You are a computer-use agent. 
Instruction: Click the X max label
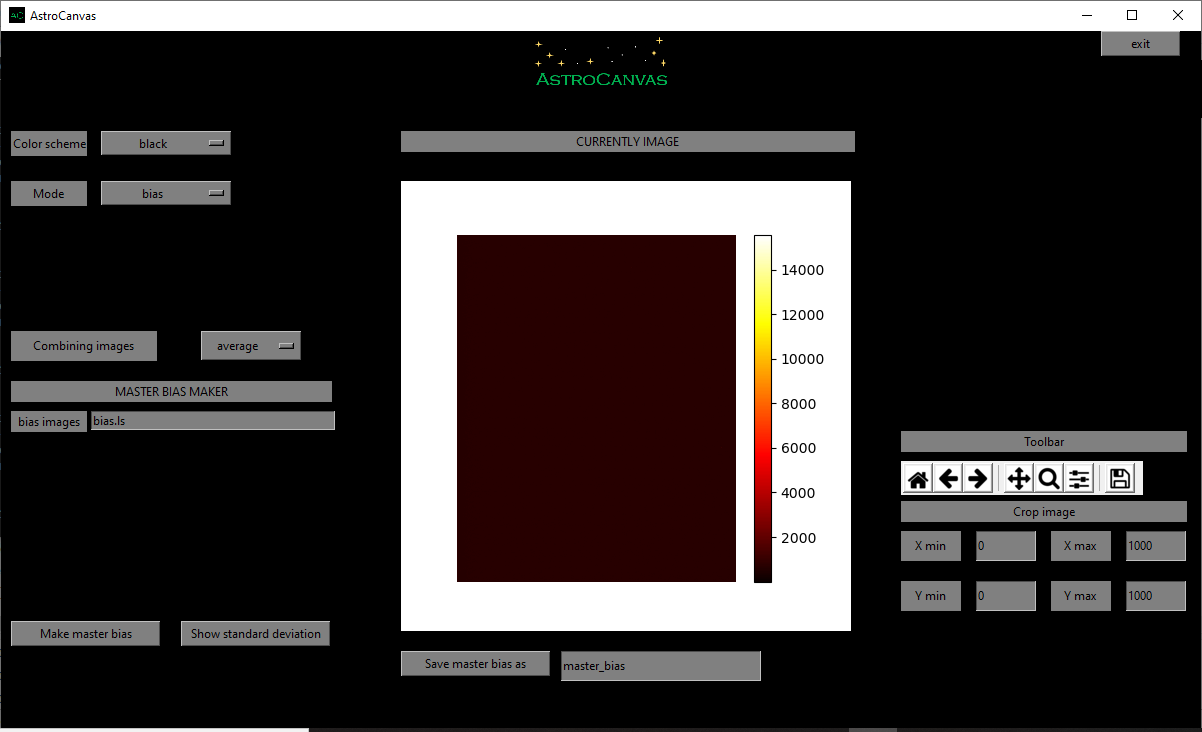1081,546
